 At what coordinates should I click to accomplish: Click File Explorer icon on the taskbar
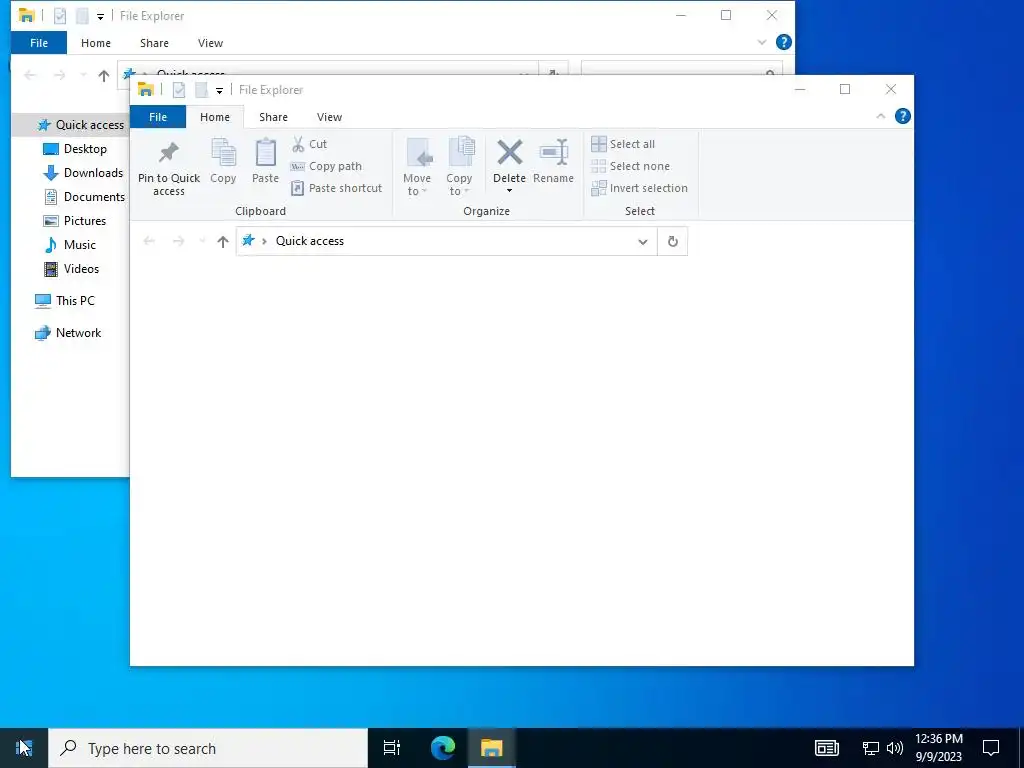click(x=491, y=748)
